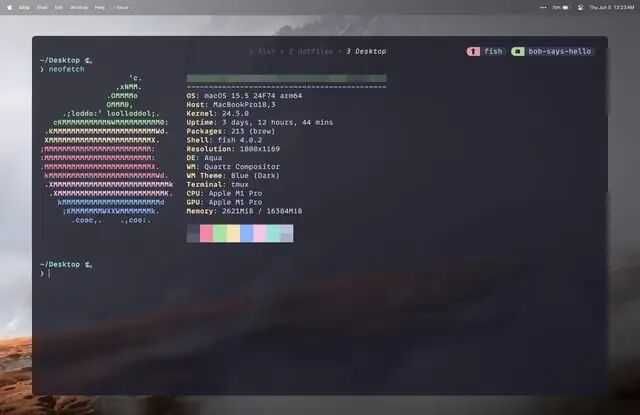Click the pink color block

260,233
